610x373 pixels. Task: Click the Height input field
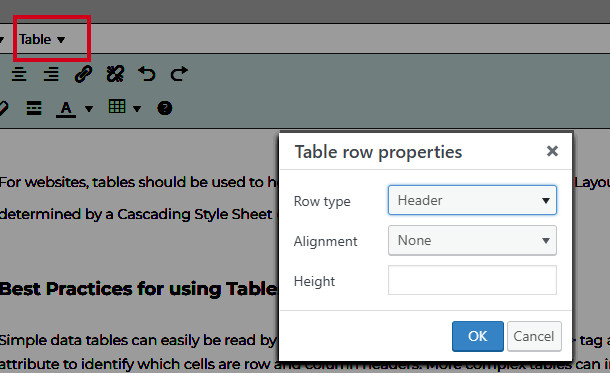point(472,280)
